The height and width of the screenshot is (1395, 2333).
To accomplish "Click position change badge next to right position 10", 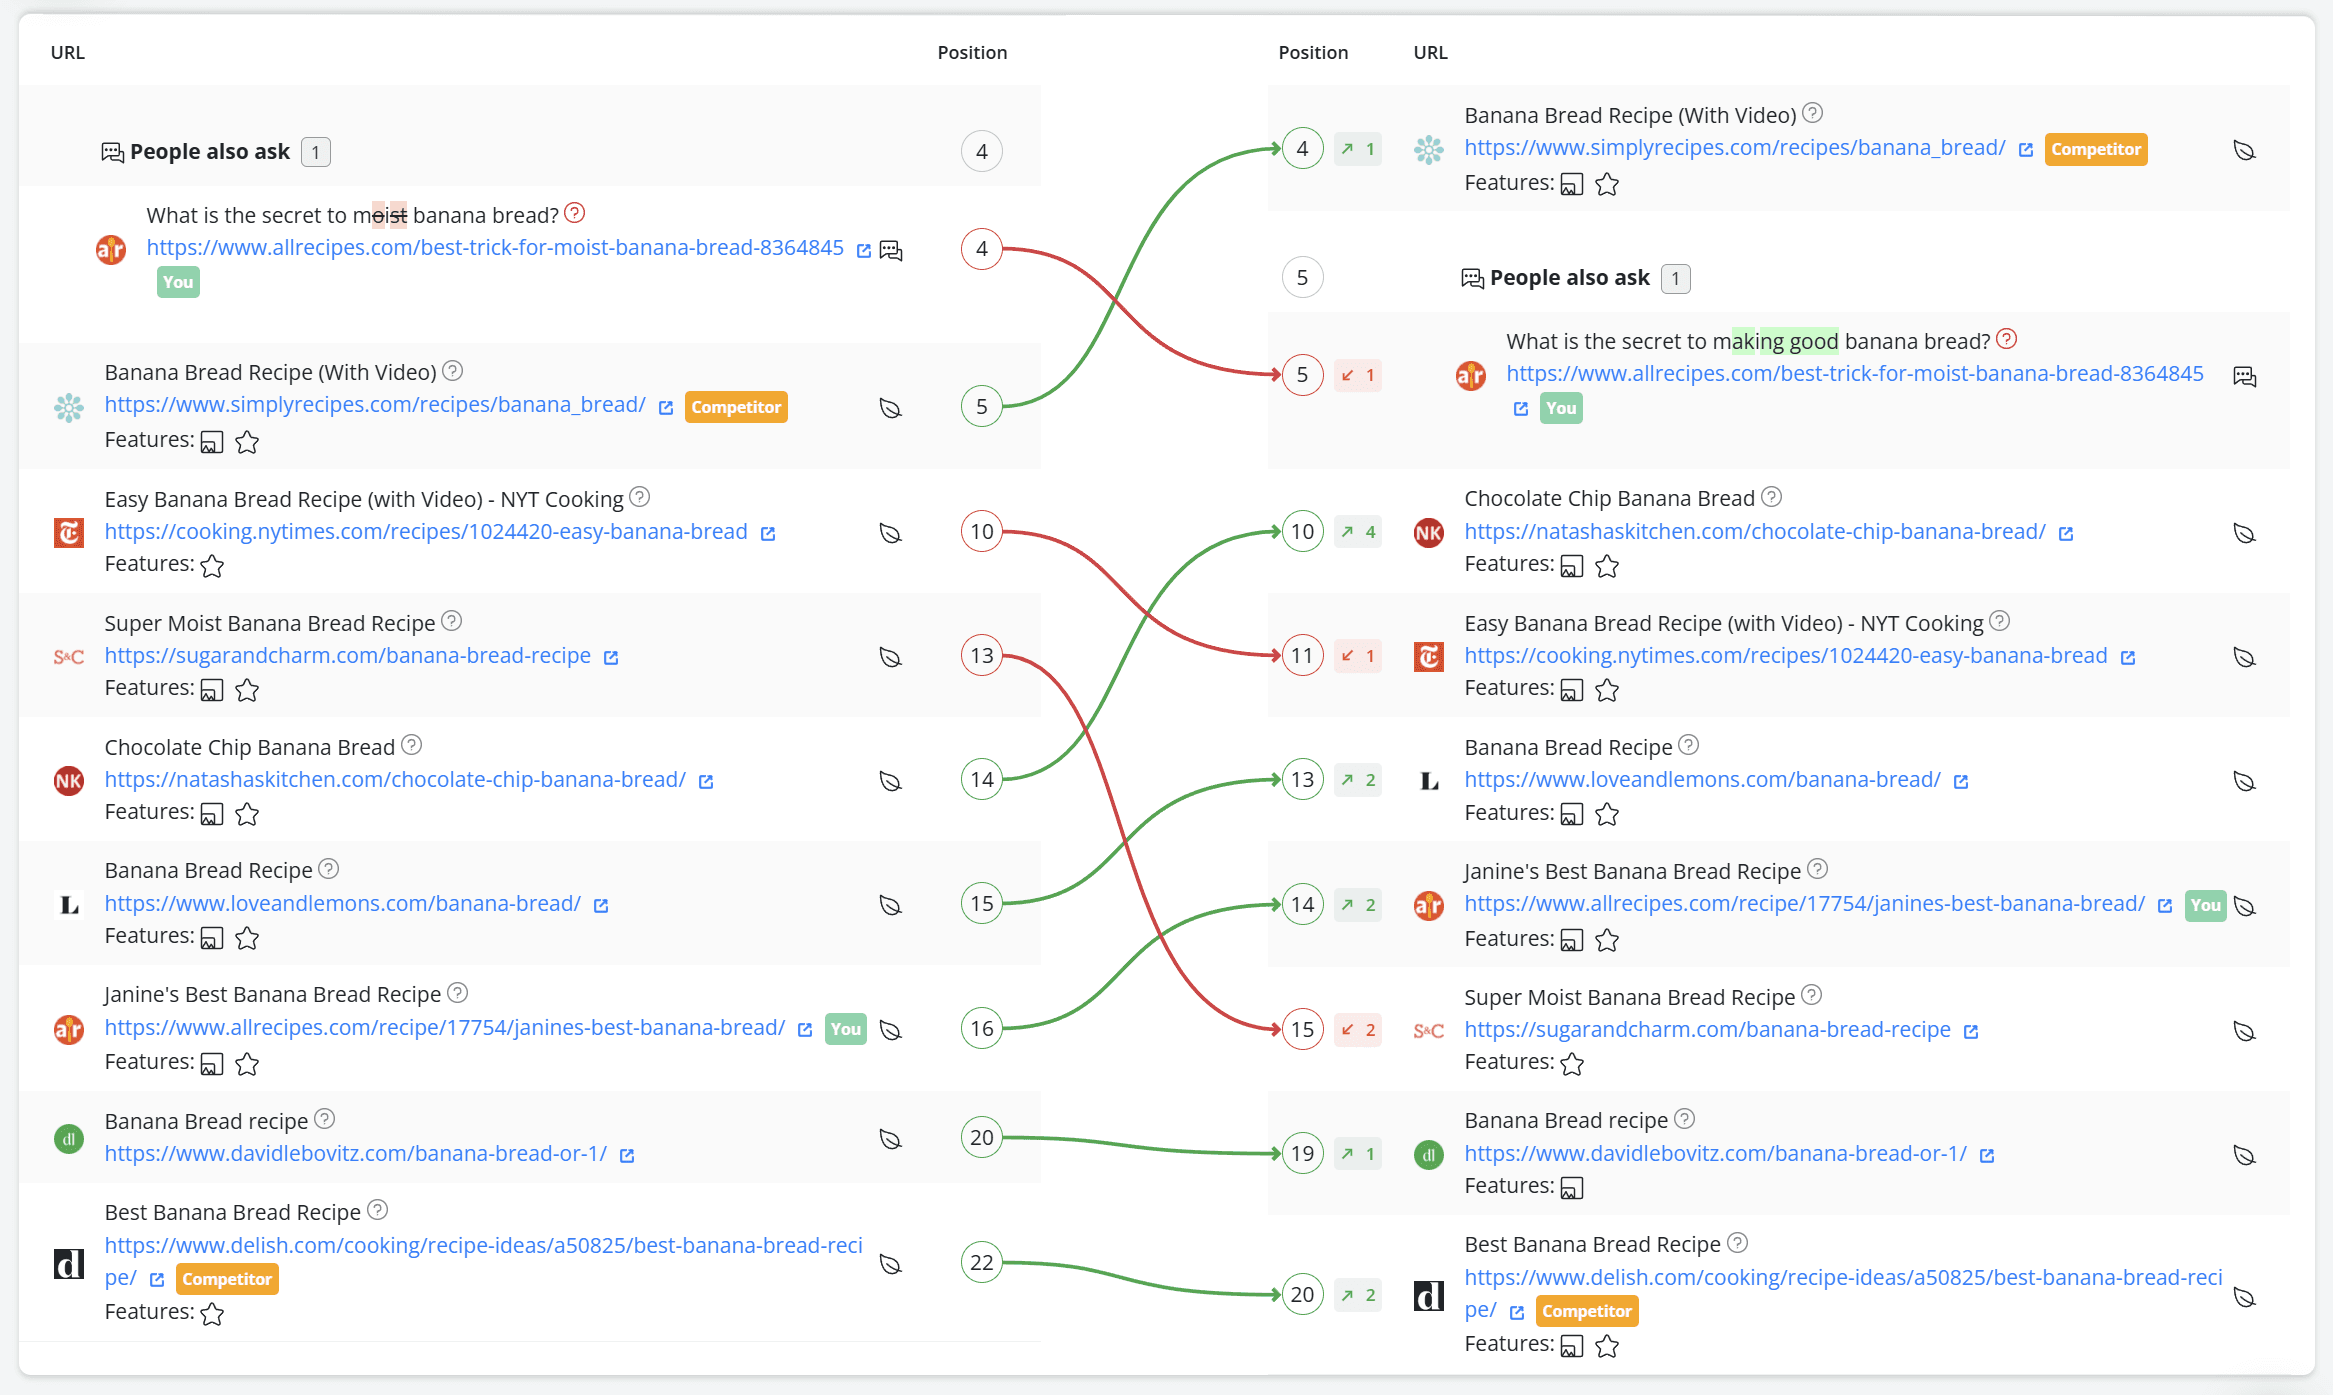I will pos(1358,532).
